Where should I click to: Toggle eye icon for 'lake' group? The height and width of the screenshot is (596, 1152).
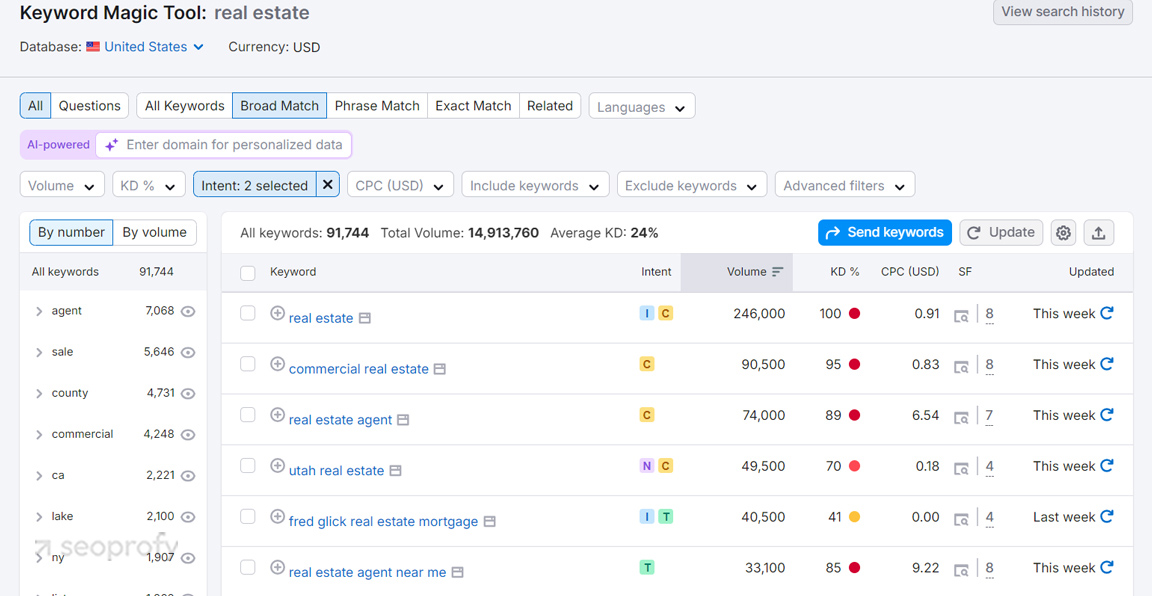[x=188, y=517]
